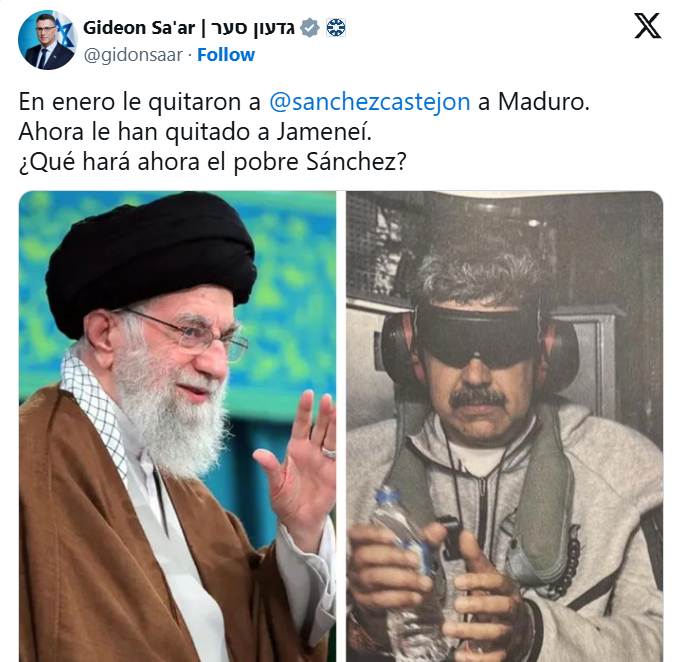Open the @gidonsaar handle
This screenshot has width=677, height=662.
click(x=133, y=55)
